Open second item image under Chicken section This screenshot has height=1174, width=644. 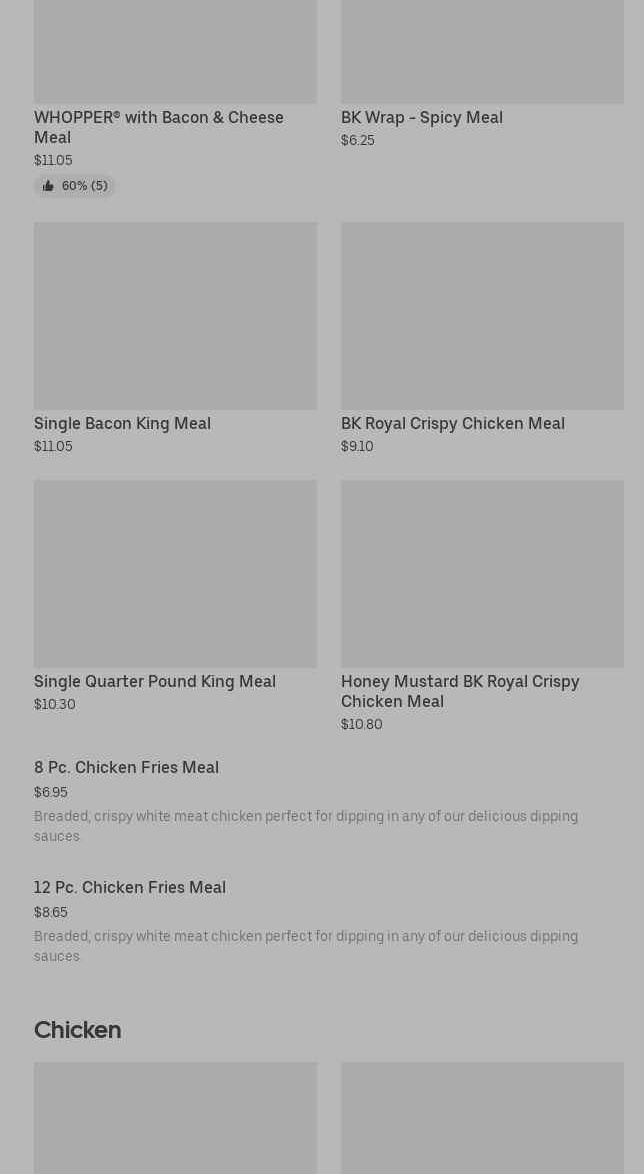tap(482, 1117)
